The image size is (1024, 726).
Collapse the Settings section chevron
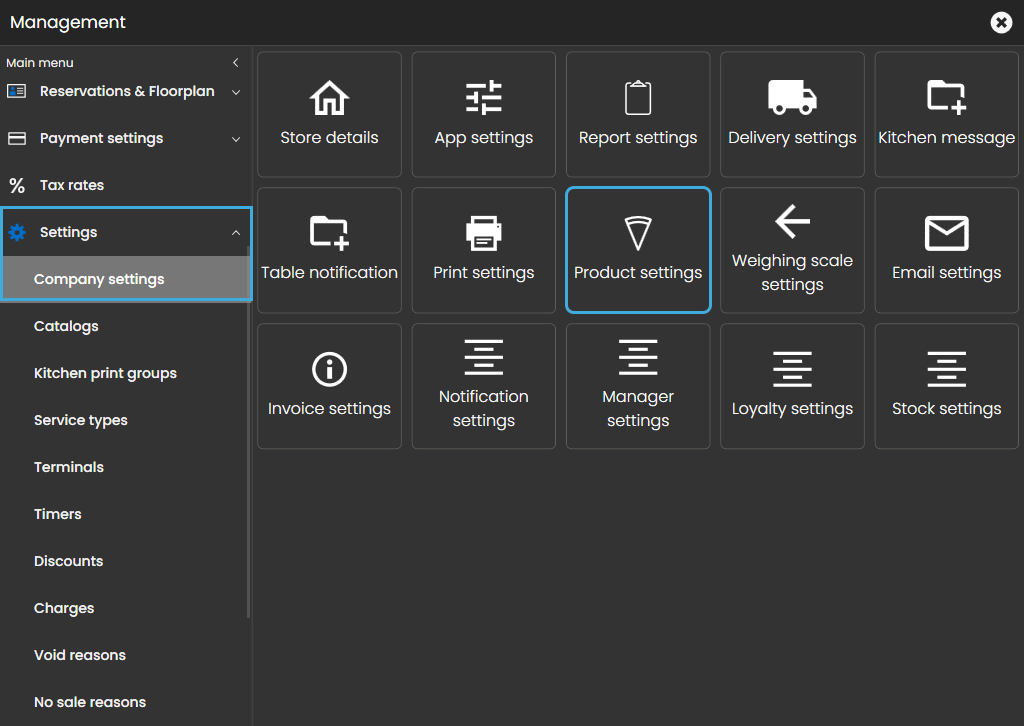236,233
